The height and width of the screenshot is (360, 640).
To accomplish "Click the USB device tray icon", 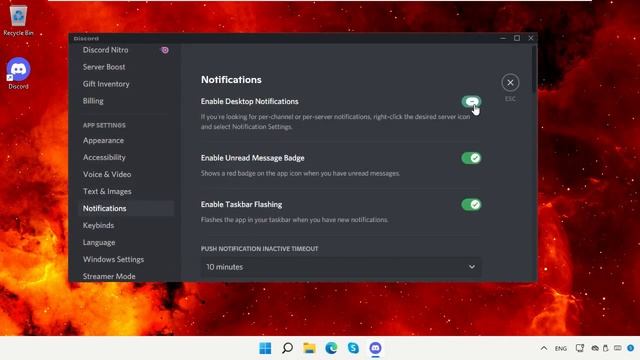I will click(x=606, y=348).
